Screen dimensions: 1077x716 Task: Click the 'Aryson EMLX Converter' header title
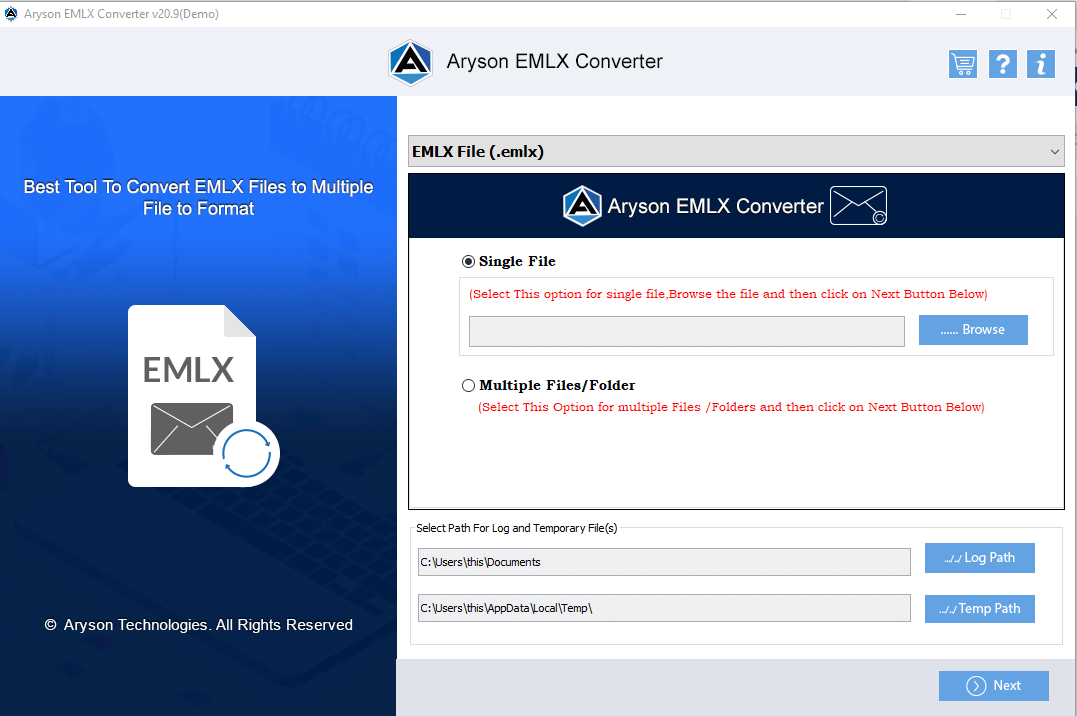coord(554,61)
